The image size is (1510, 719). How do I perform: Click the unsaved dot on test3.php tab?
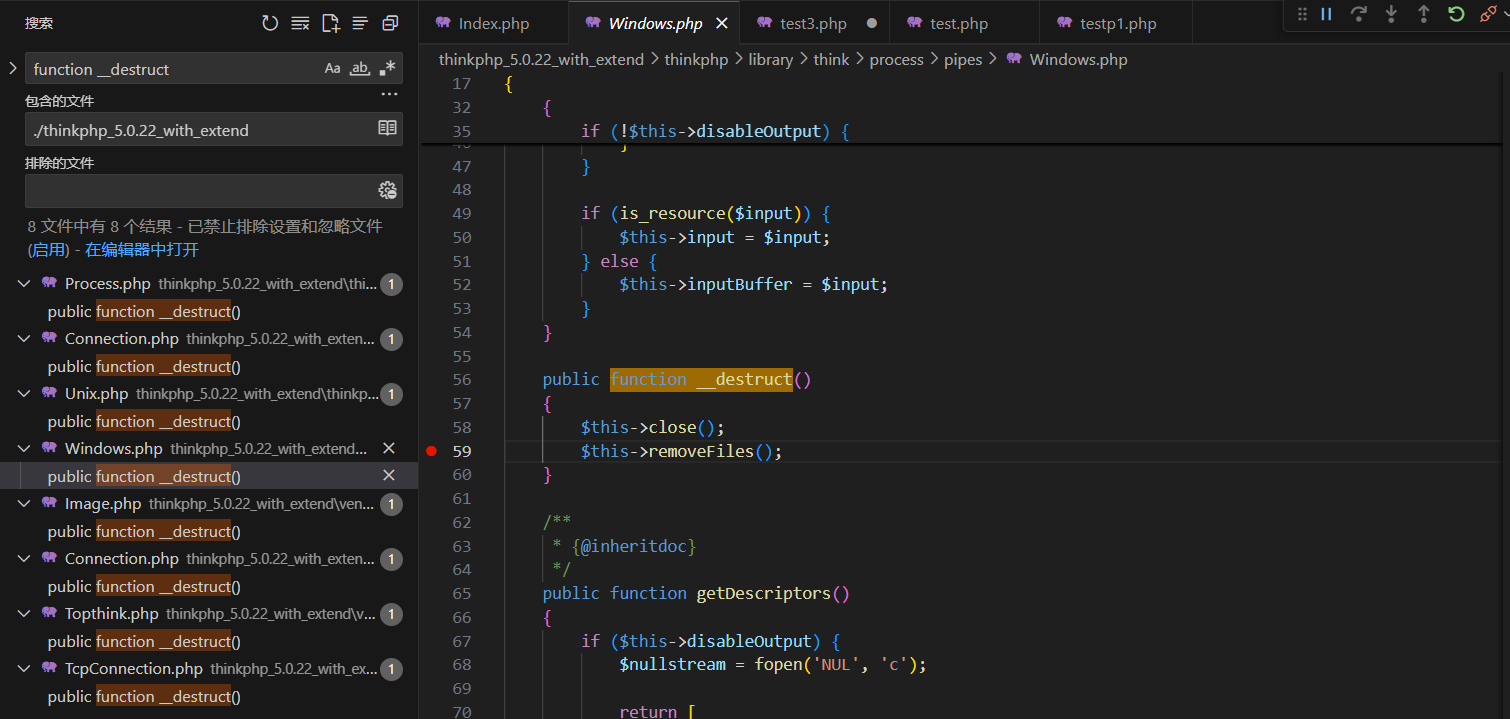coord(871,23)
